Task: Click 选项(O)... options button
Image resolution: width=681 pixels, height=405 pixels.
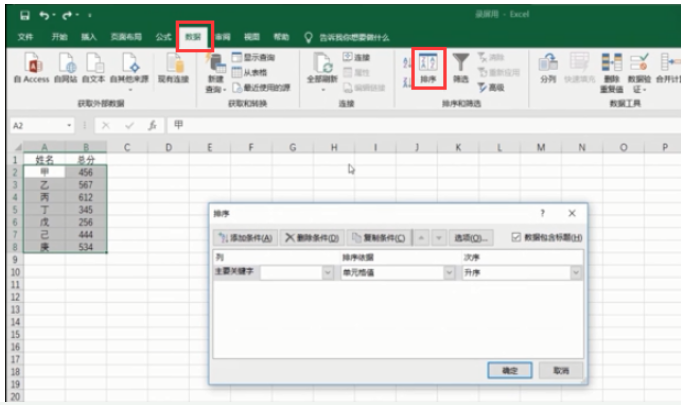Action: (471, 238)
